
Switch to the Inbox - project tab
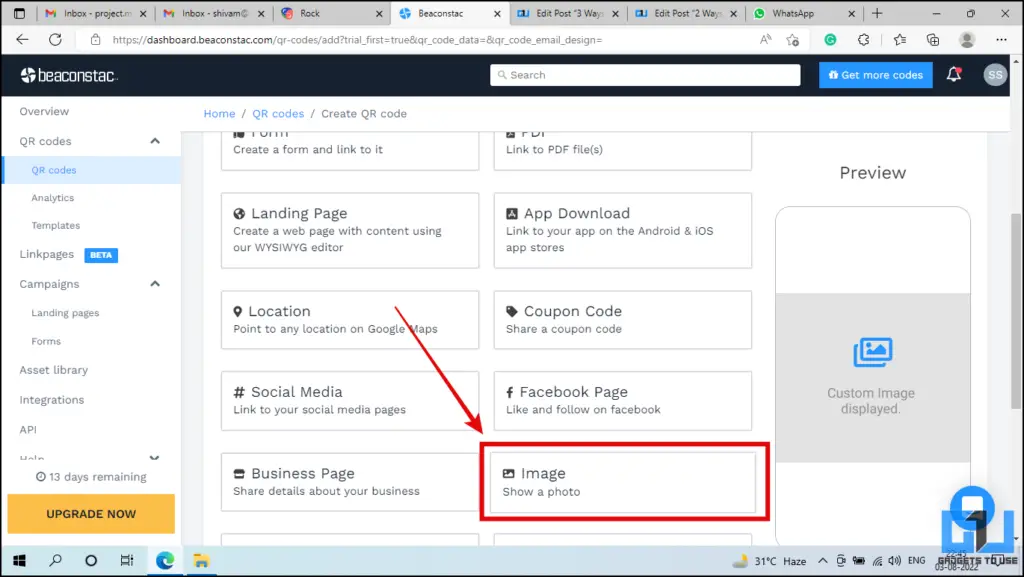pyautogui.click(x=96, y=13)
